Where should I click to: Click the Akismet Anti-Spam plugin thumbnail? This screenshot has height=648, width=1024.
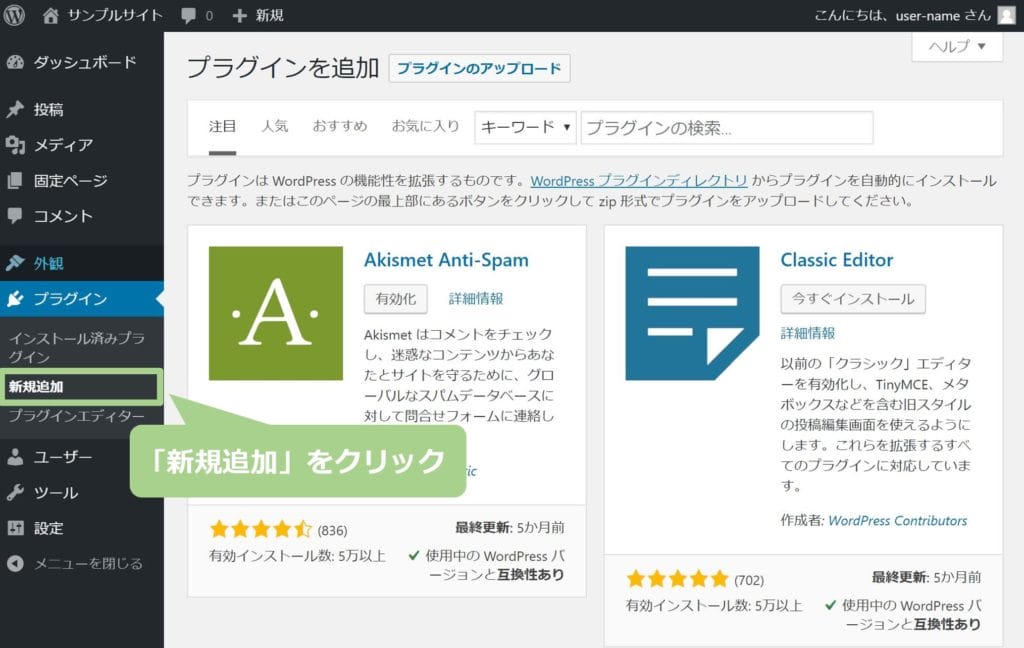(276, 313)
